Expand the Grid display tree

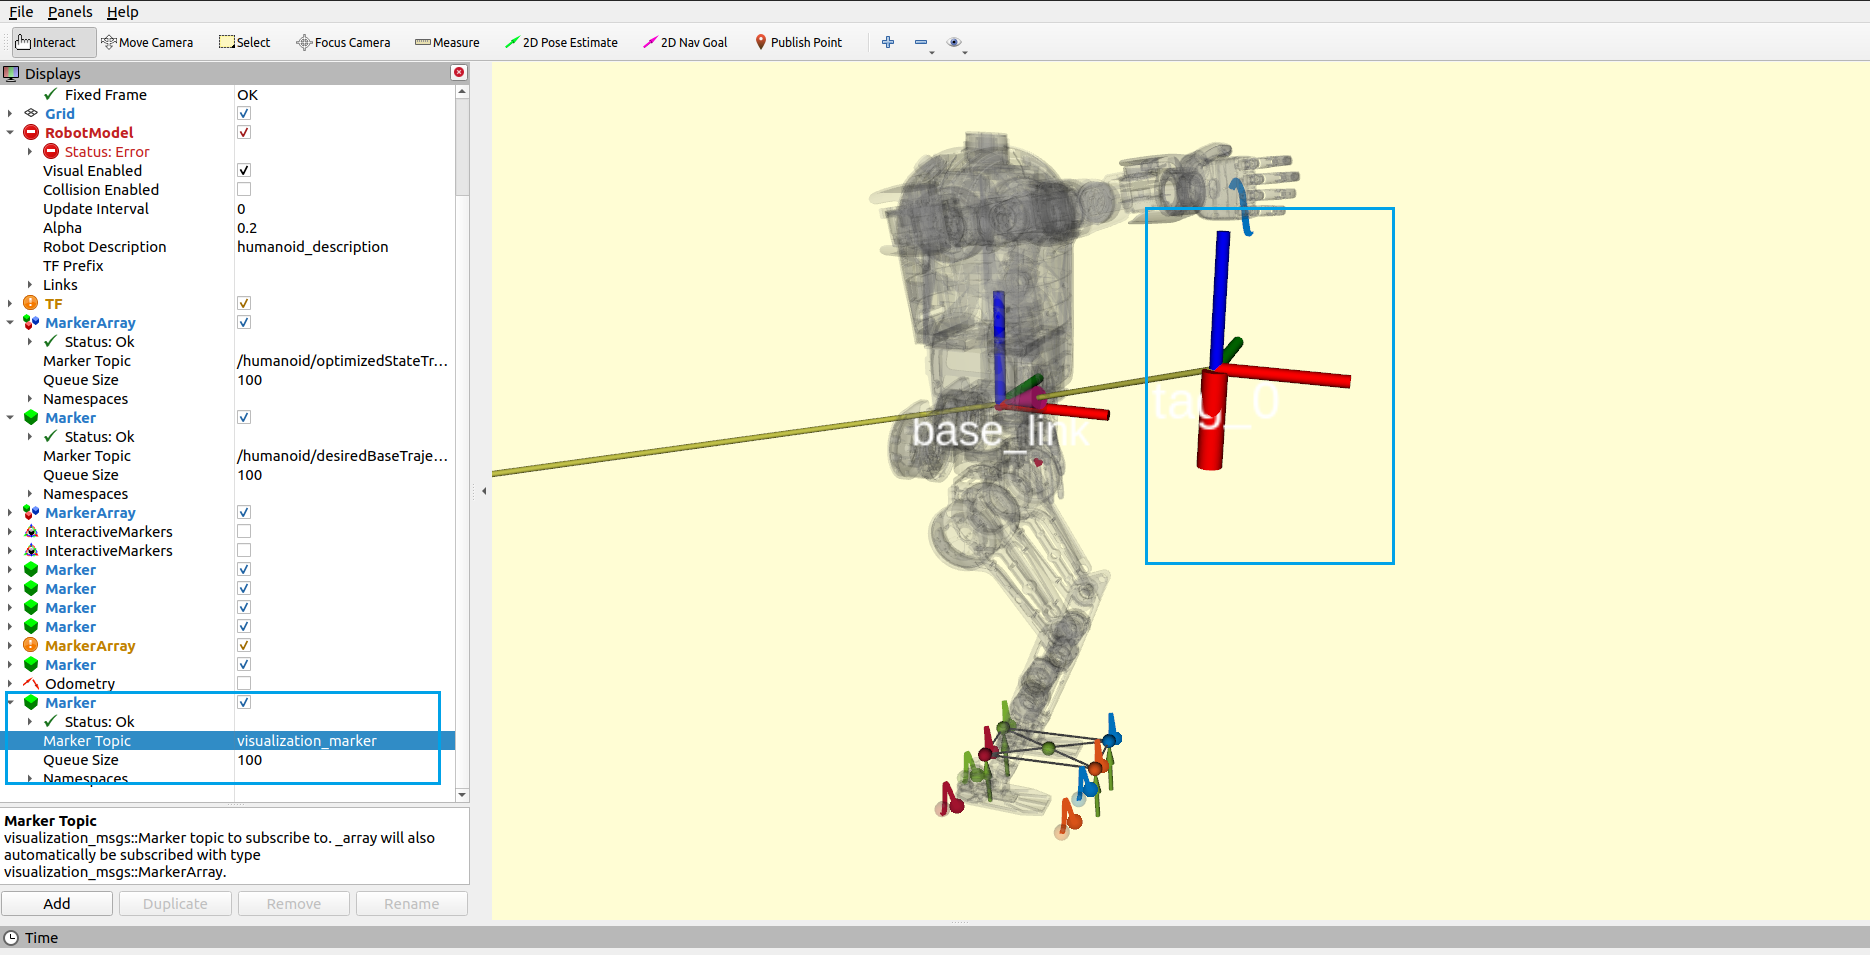(x=10, y=113)
